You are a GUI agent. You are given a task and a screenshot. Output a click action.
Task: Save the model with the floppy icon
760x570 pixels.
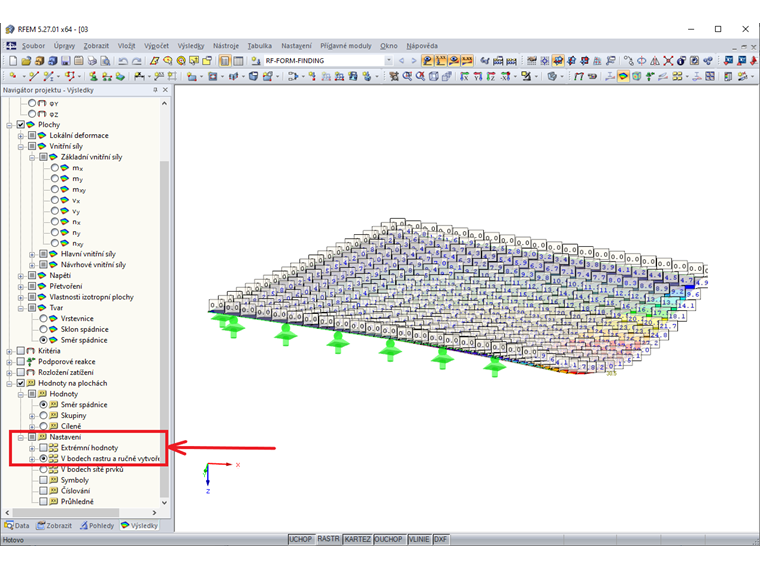coord(65,61)
